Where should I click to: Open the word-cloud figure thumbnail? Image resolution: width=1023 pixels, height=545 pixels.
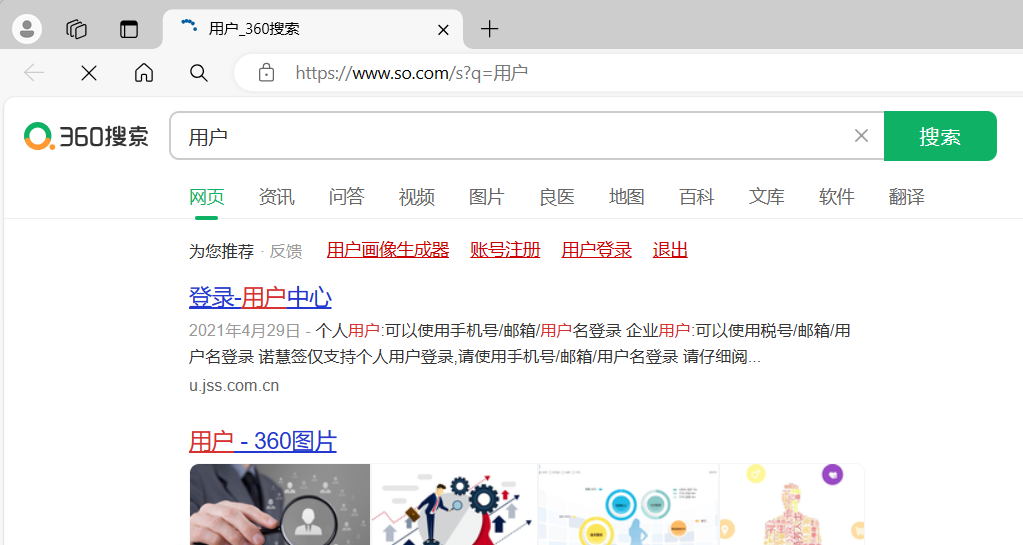(x=792, y=505)
